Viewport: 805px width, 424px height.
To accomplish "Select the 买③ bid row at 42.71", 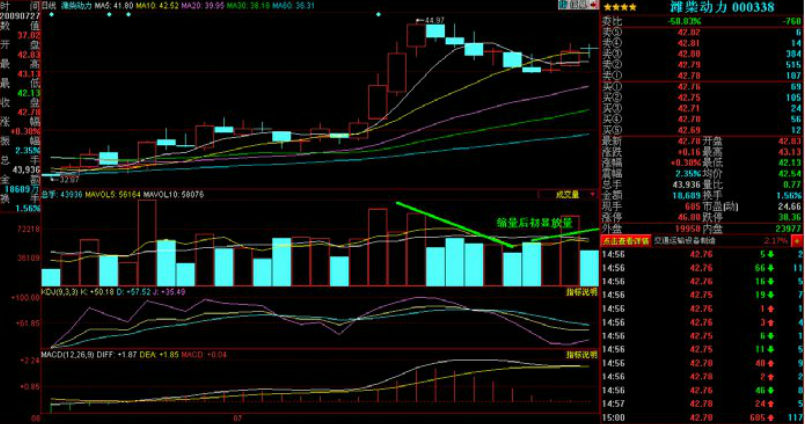I will (x=702, y=108).
